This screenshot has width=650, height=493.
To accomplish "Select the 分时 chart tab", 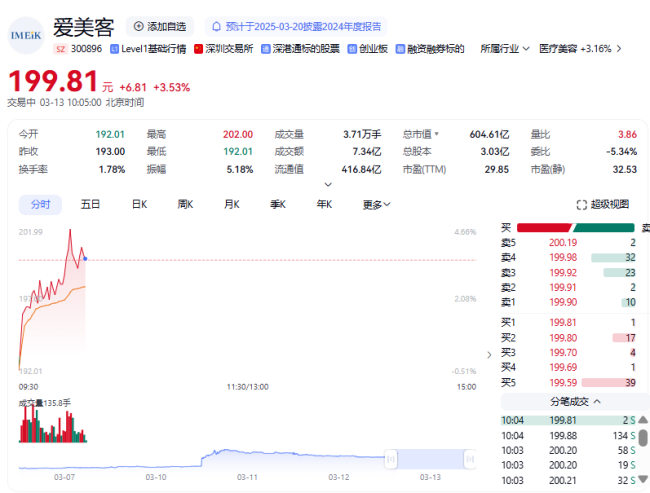I will 40,204.
